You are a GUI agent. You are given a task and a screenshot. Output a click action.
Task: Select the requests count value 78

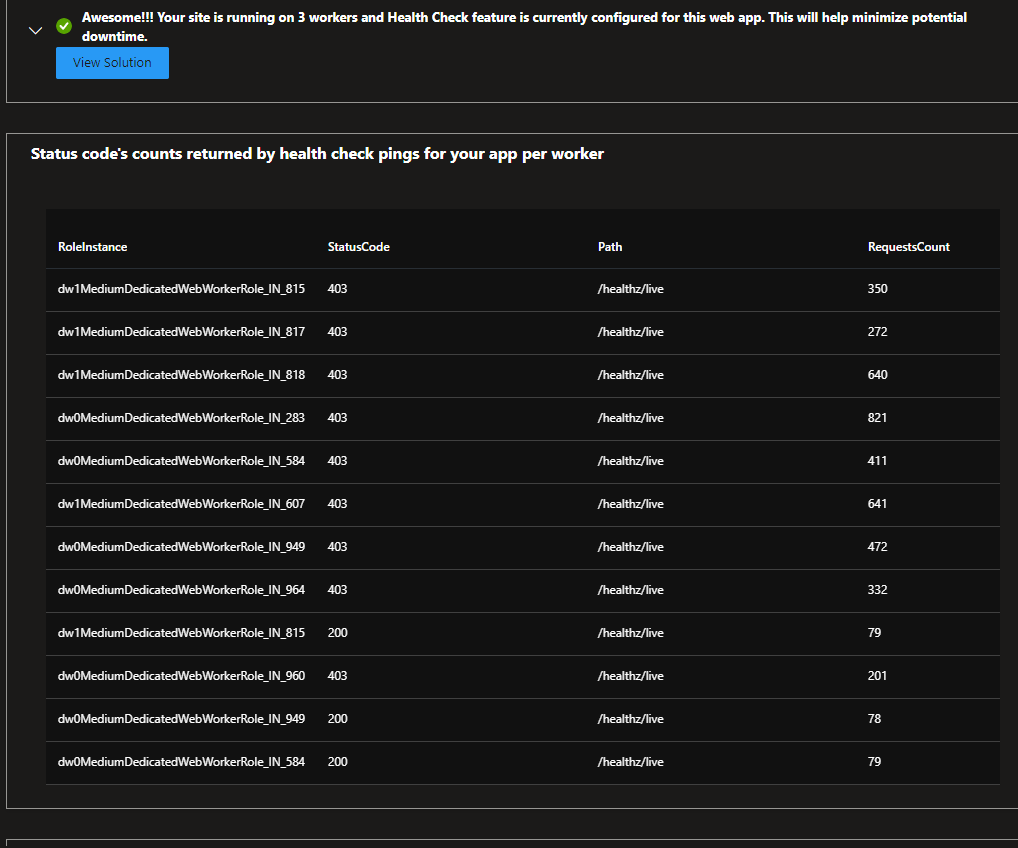[x=874, y=719]
